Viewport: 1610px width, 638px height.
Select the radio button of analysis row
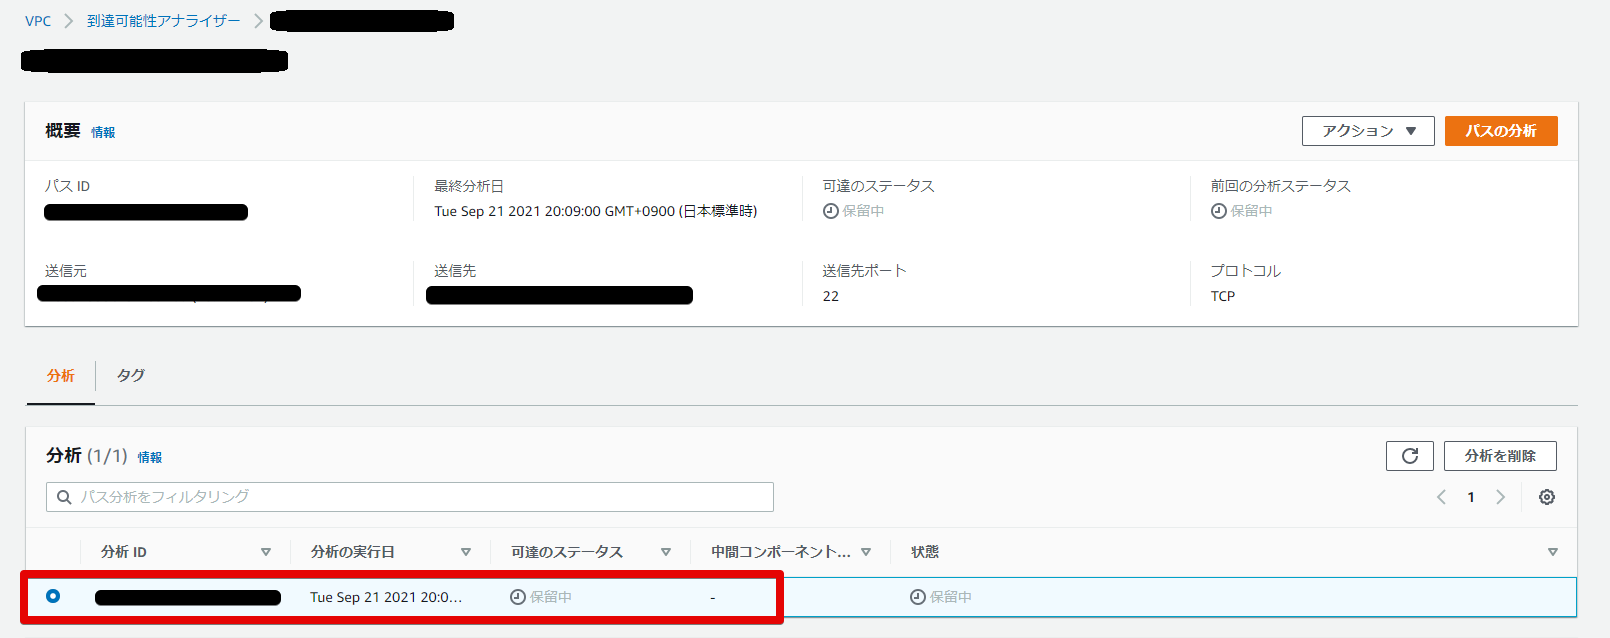point(53,596)
